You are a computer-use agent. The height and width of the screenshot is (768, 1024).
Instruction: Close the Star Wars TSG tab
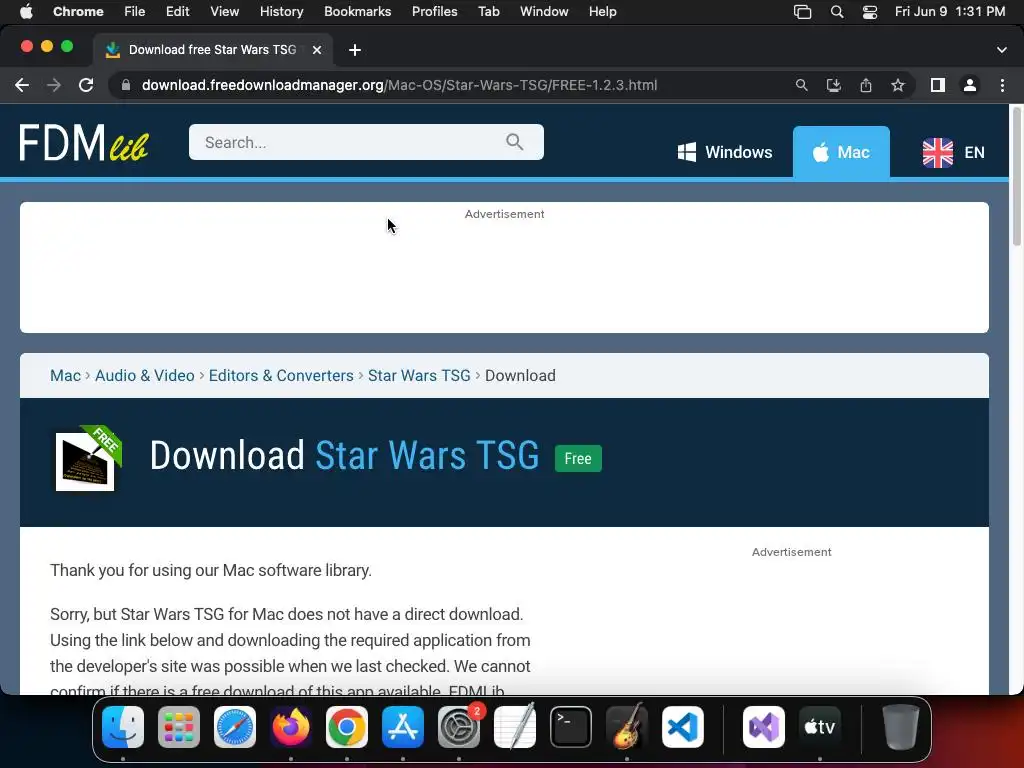(x=317, y=50)
